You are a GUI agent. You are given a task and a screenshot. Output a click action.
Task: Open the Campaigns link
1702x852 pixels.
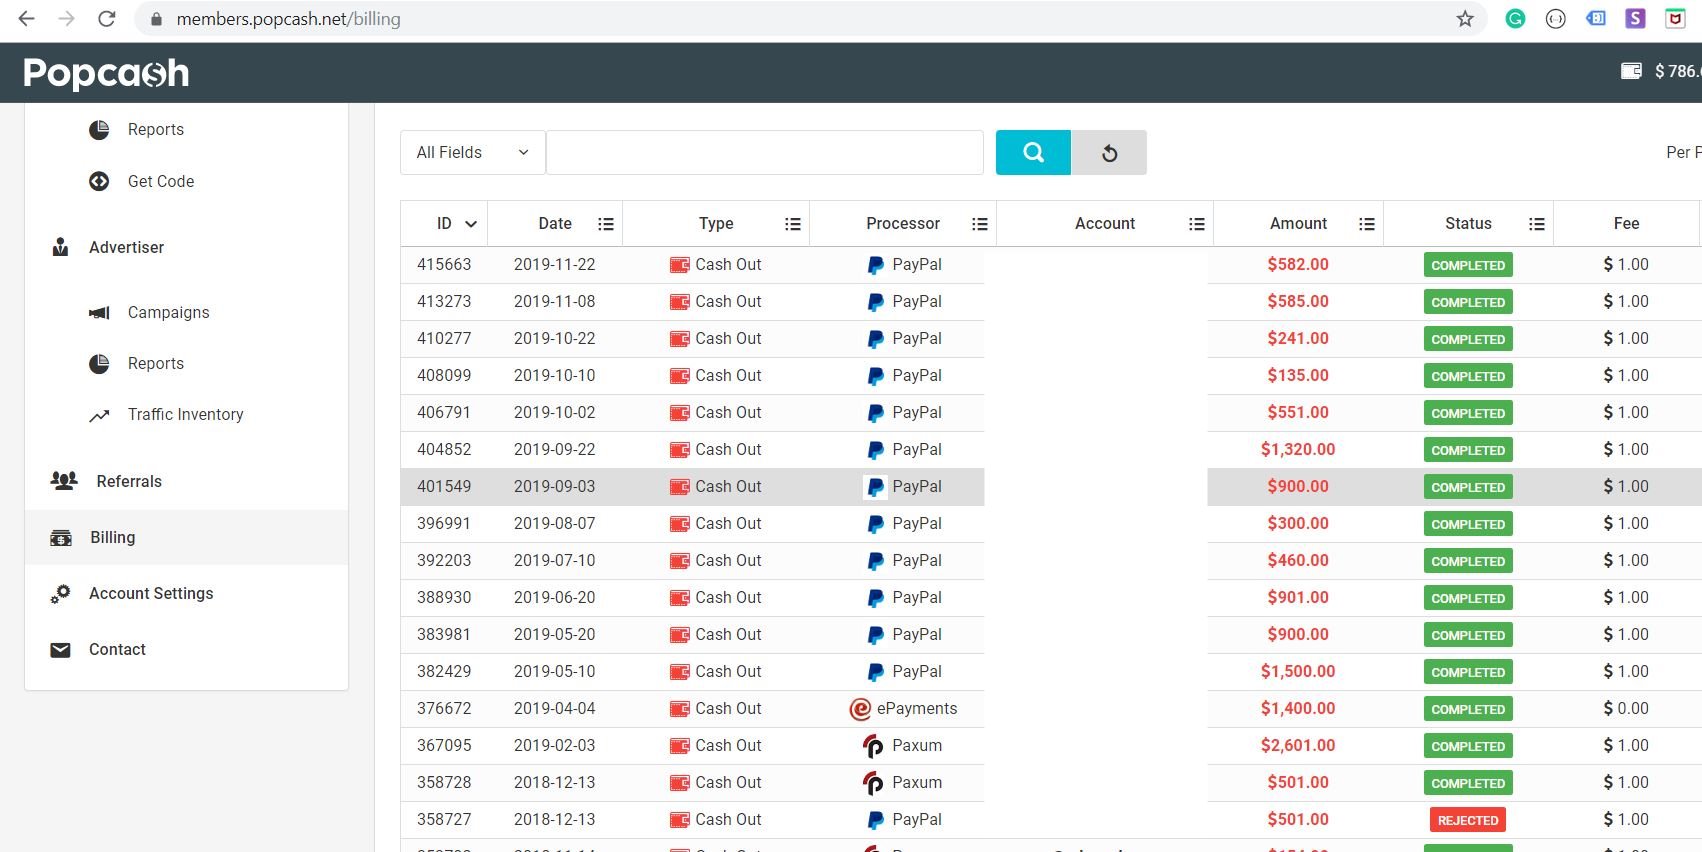pos(168,312)
